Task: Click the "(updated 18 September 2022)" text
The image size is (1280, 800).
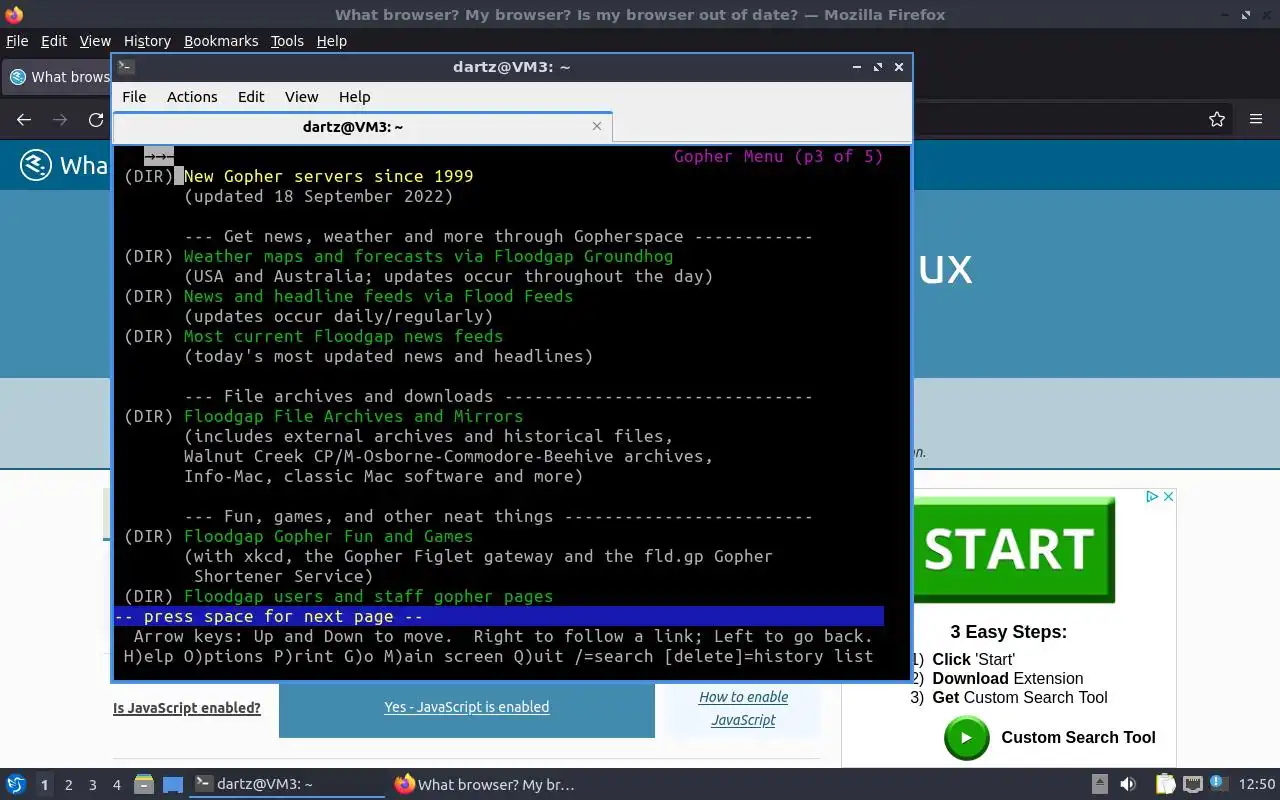Action: 318,196
